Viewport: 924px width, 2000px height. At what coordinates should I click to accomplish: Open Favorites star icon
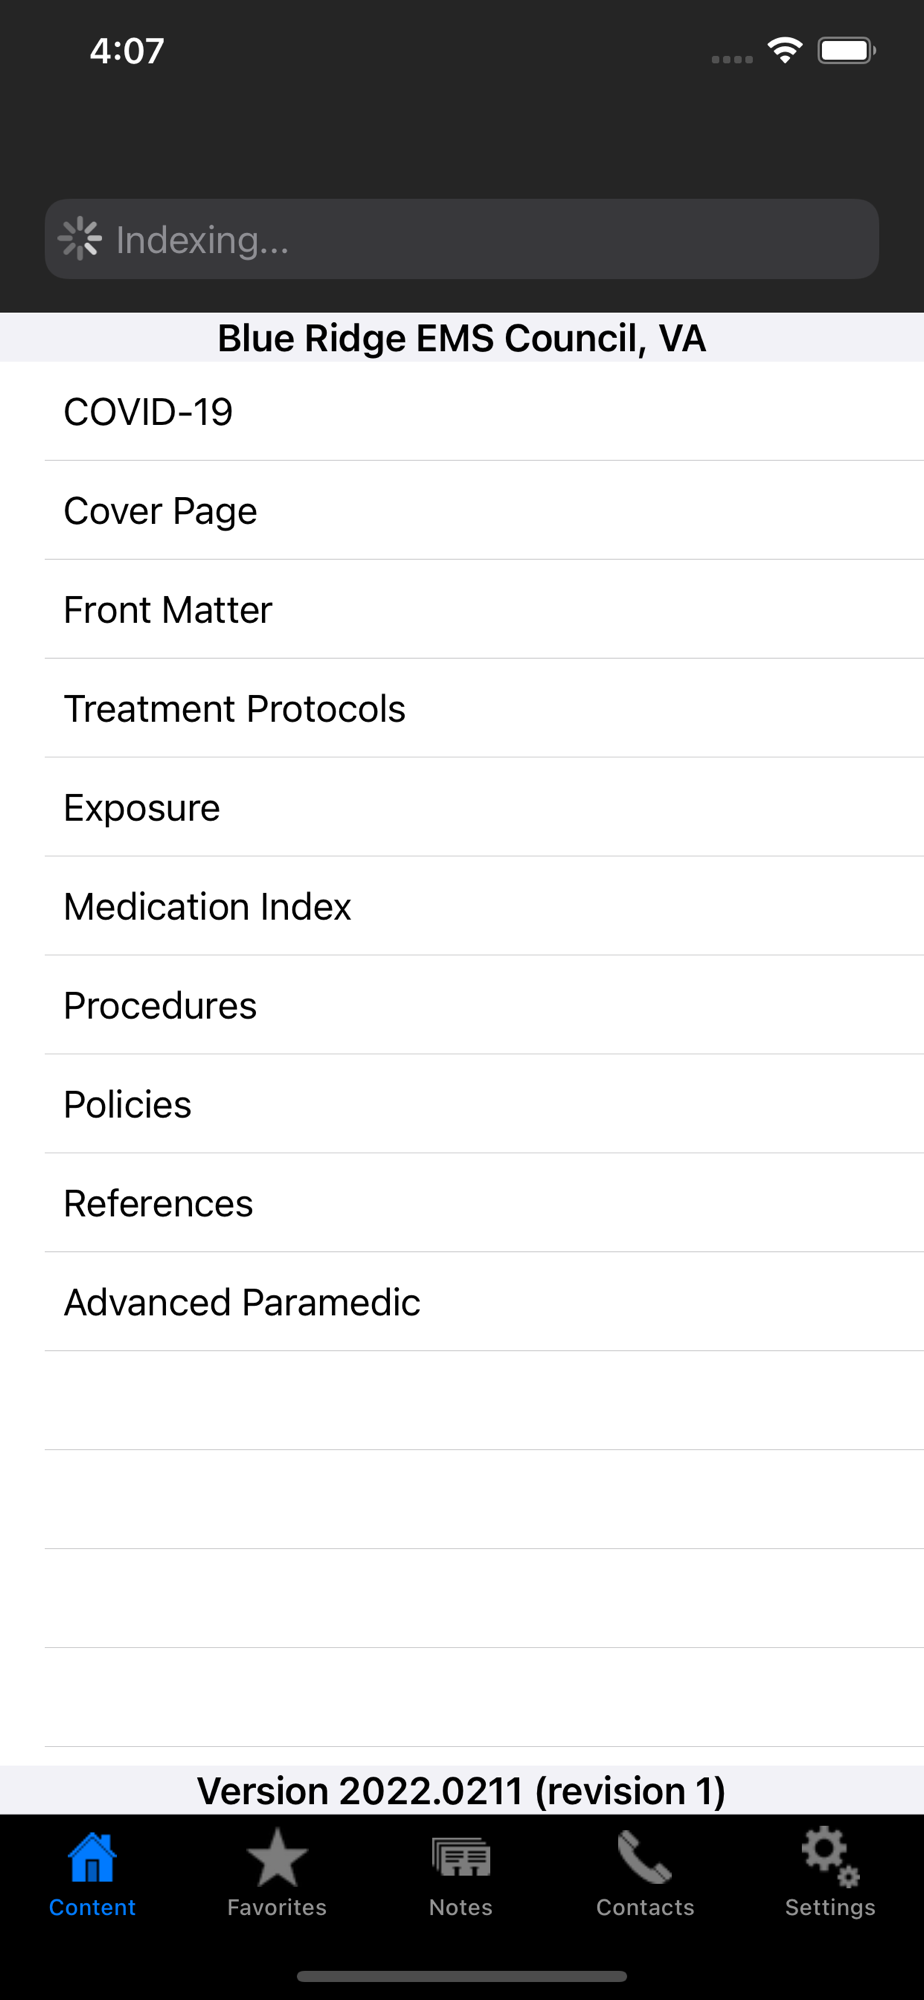(277, 1859)
